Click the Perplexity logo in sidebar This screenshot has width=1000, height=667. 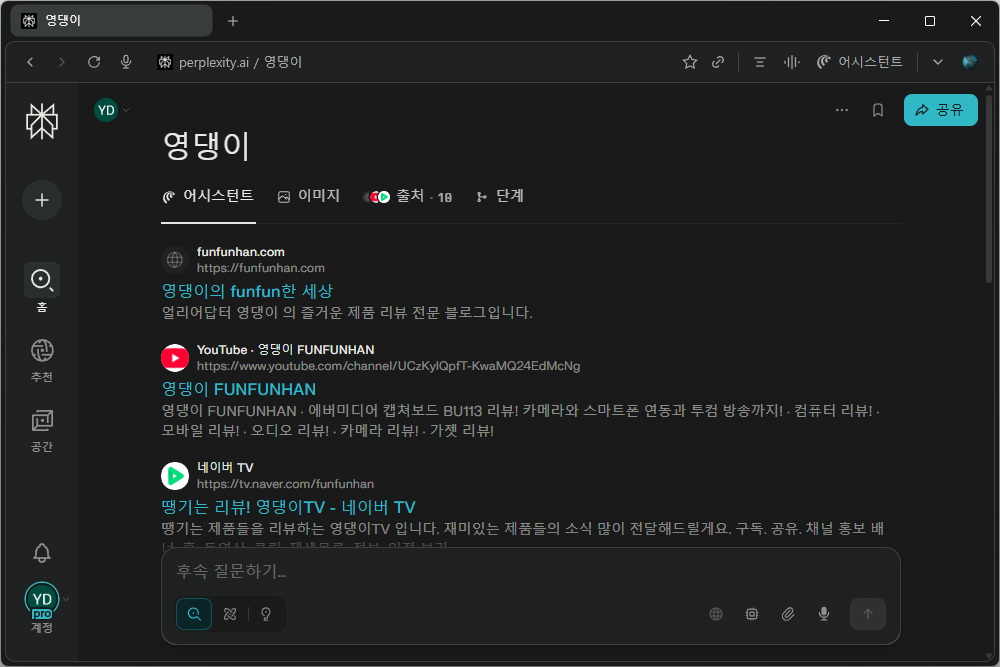point(41,121)
